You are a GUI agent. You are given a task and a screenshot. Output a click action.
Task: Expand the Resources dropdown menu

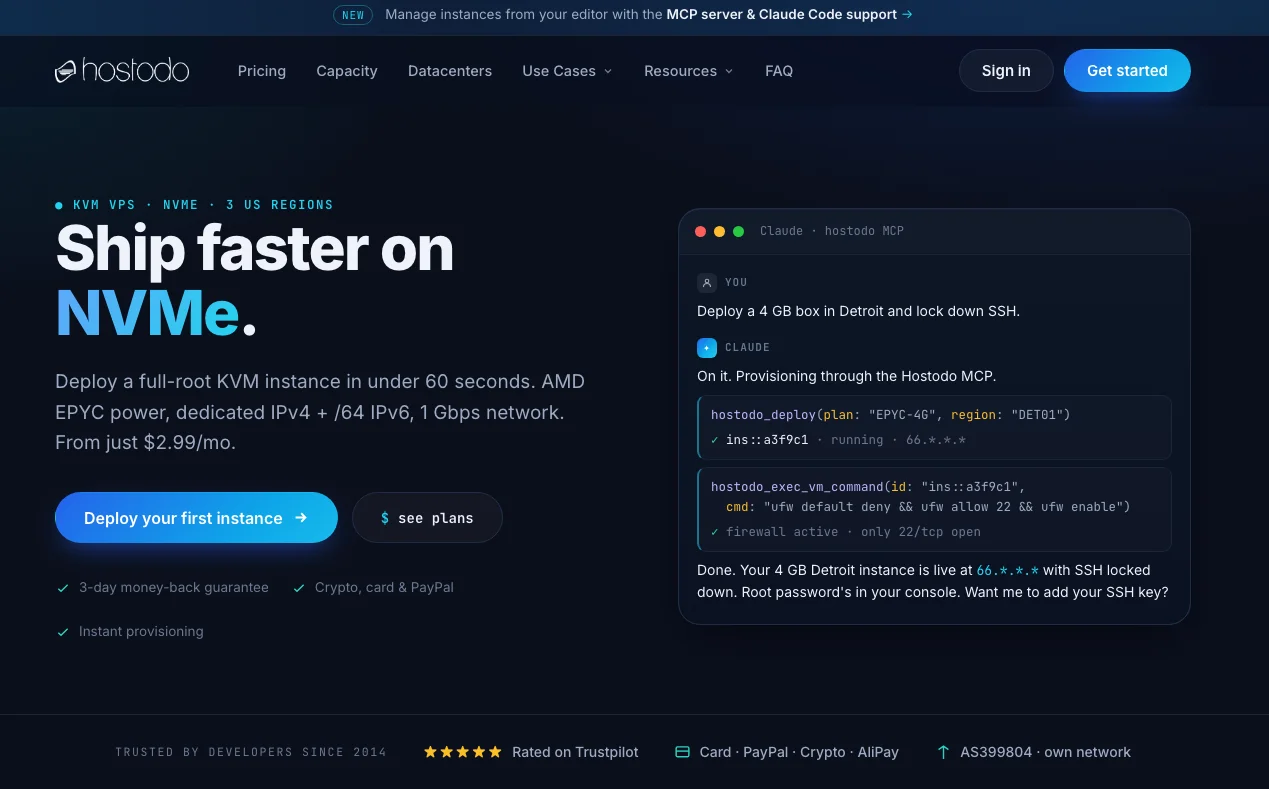pyautogui.click(x=688, y=71)
